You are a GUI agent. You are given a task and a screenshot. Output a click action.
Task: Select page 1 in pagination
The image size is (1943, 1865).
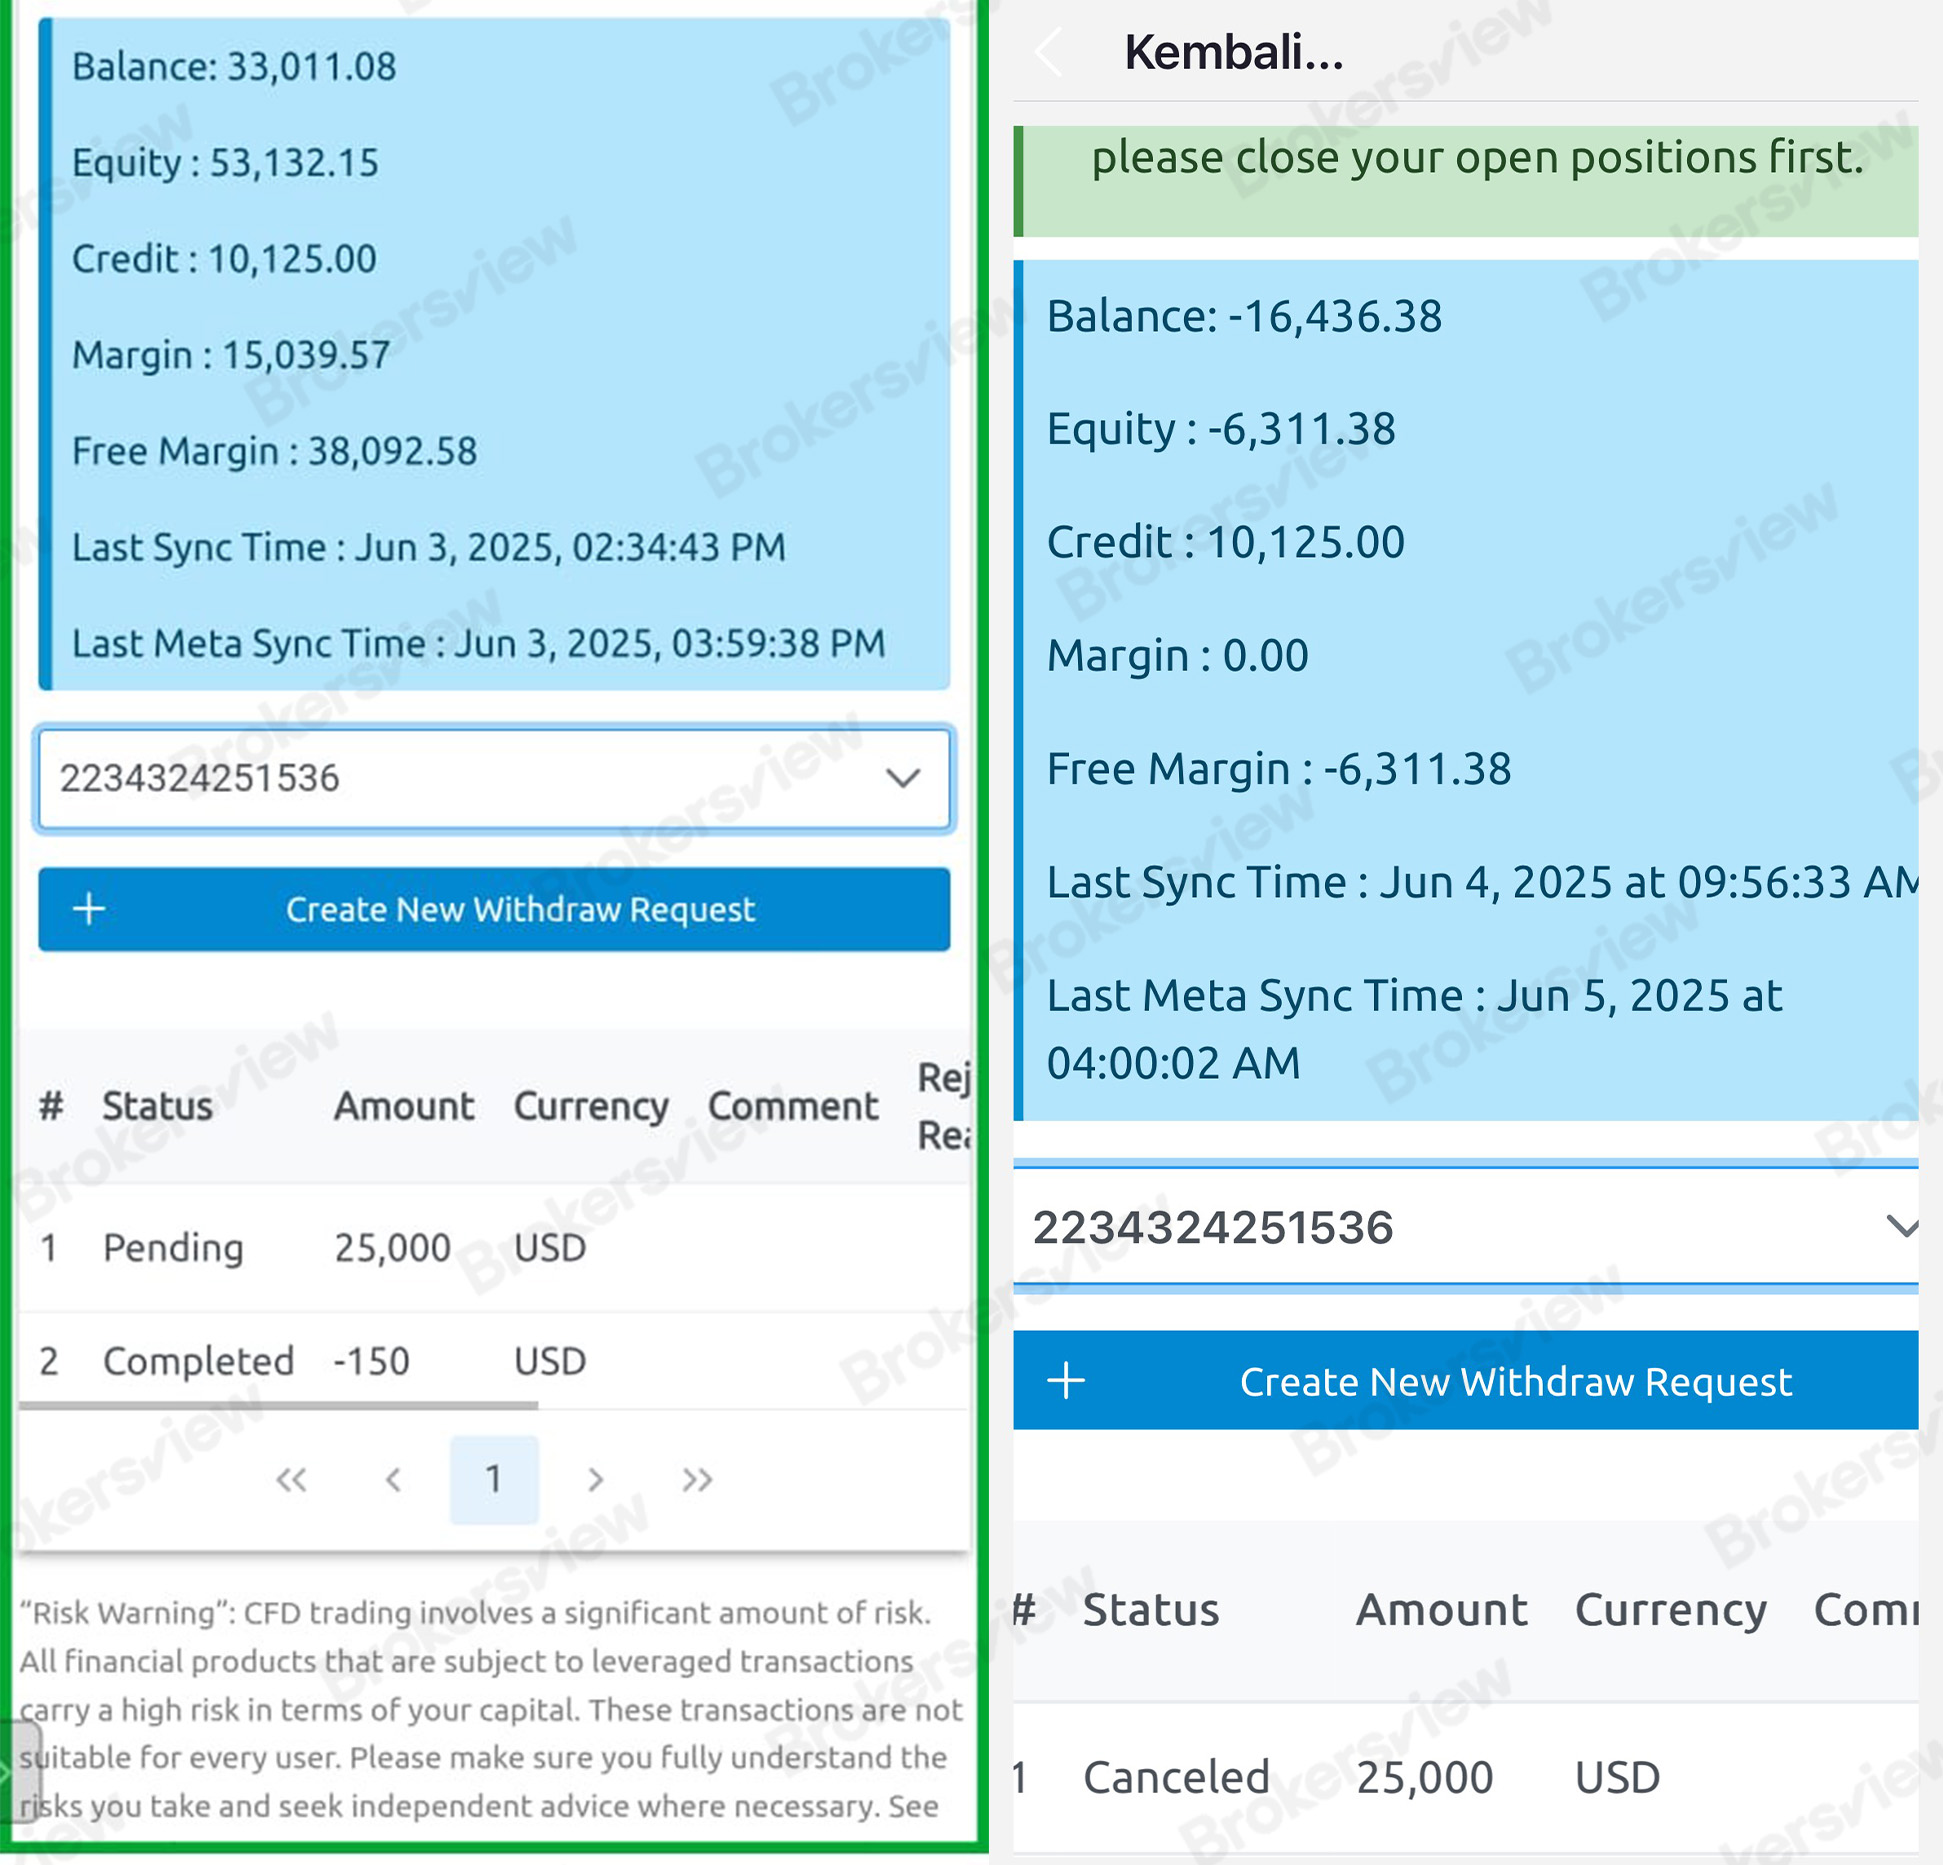494,1479
